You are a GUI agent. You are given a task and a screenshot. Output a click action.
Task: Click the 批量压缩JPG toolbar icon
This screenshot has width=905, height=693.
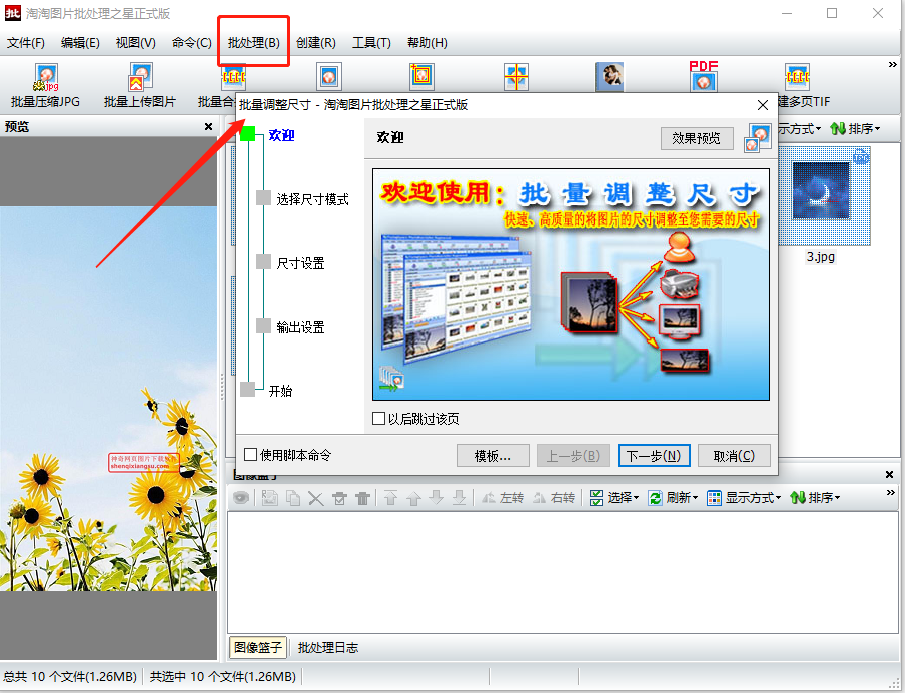[x=46, y=77]
